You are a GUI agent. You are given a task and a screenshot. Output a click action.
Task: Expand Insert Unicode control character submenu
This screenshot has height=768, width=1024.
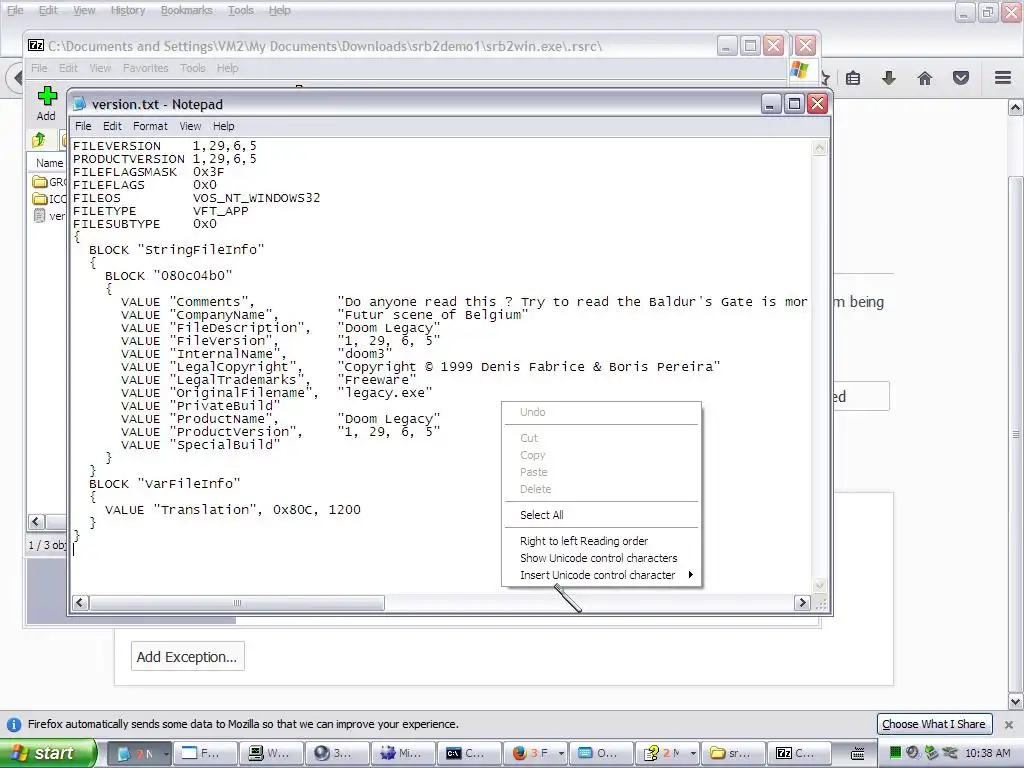pos(601,575)
